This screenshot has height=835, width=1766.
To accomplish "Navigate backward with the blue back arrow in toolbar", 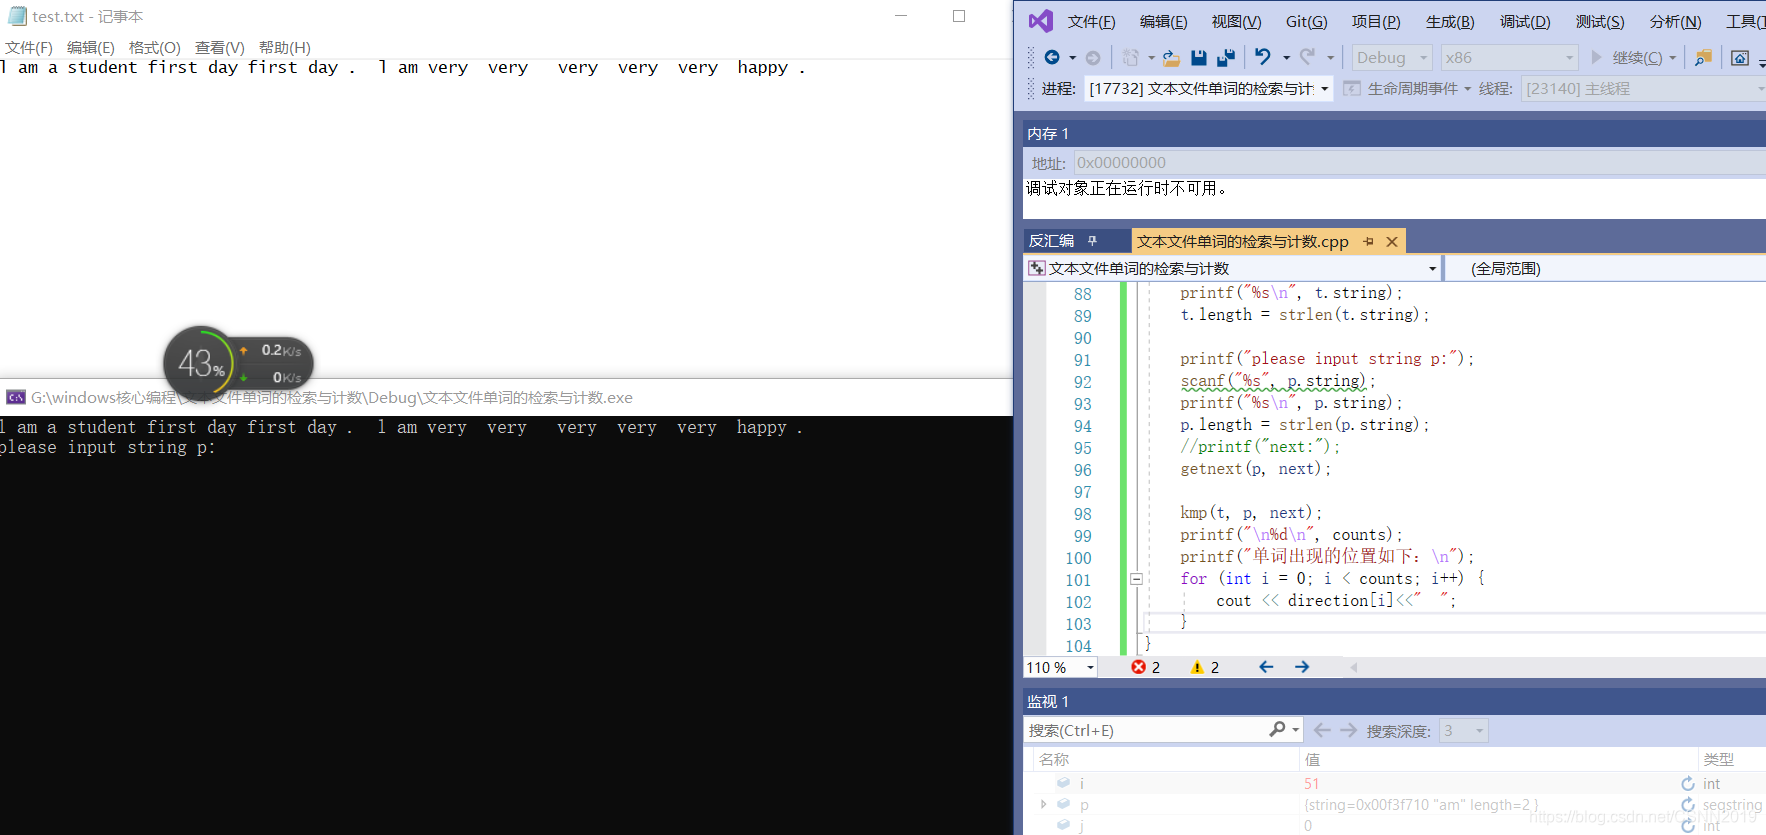I will 1052,58.
